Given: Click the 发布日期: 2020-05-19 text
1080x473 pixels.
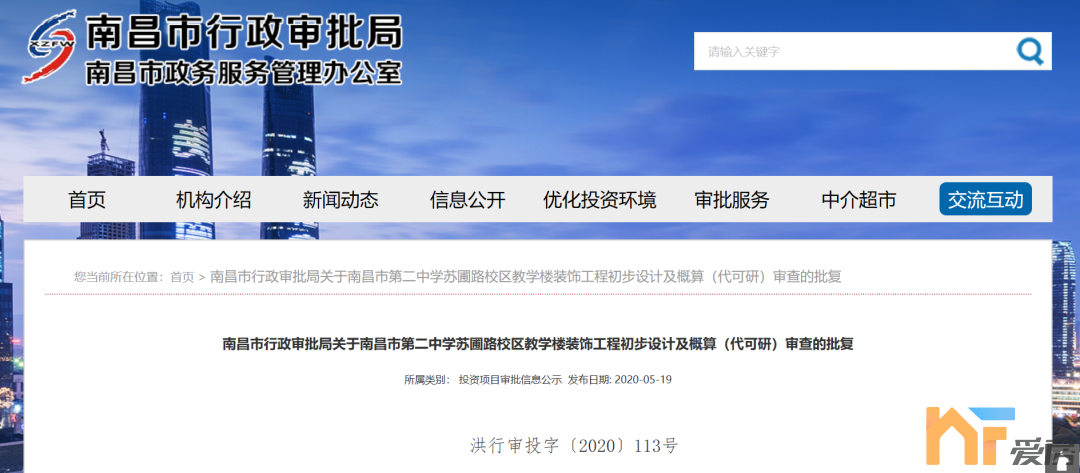Looking at the screenshot, I should click(x=619, y=380).
